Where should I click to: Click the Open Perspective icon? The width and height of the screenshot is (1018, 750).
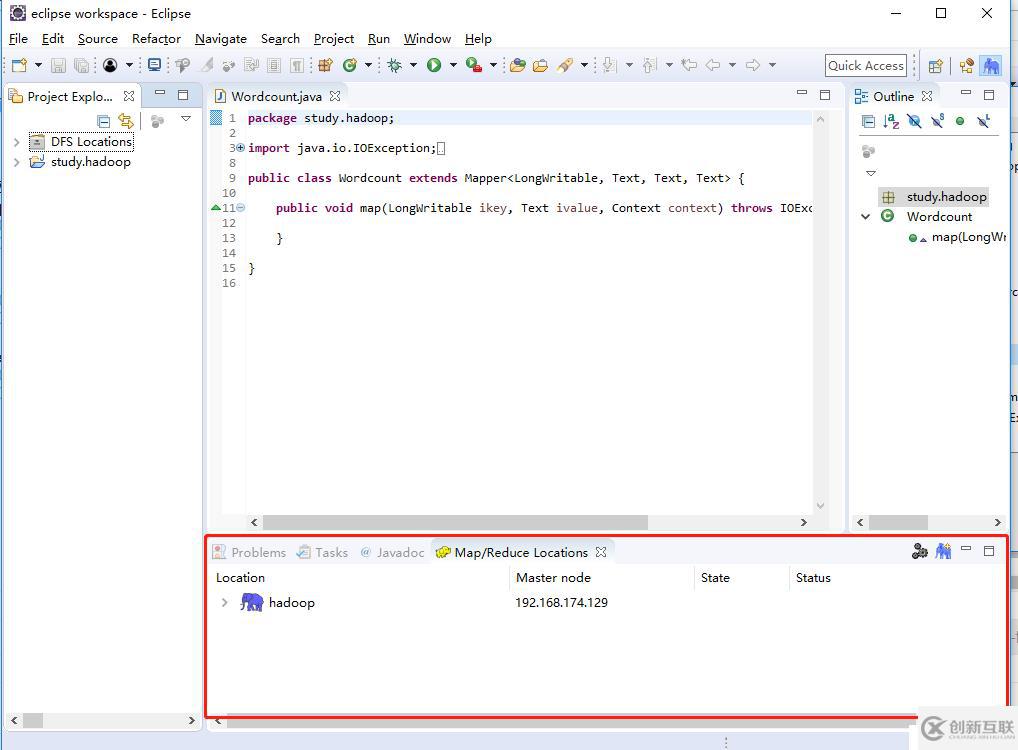point(936,66)
